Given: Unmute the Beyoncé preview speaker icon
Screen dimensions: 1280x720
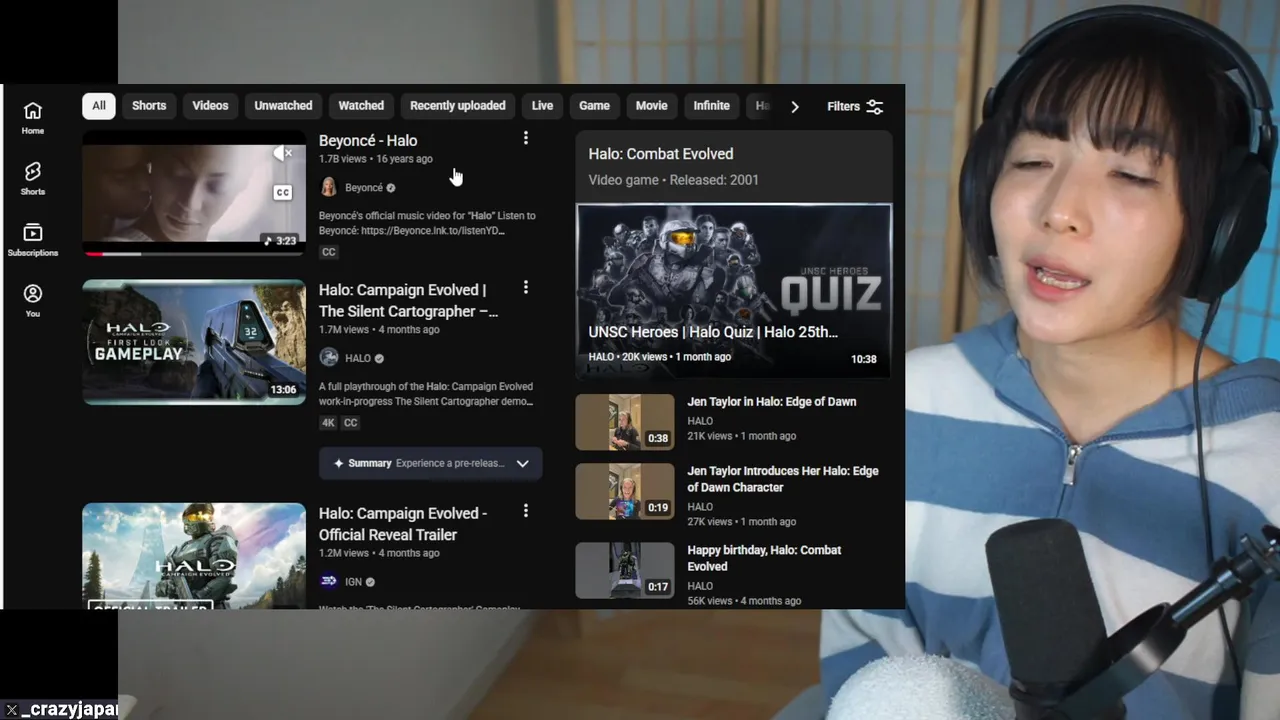Looking at the screenshot, I should (283, 153).
